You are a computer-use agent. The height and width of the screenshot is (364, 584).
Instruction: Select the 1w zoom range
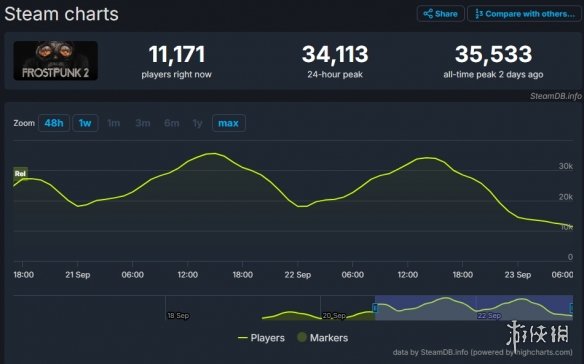click(85, 123)
